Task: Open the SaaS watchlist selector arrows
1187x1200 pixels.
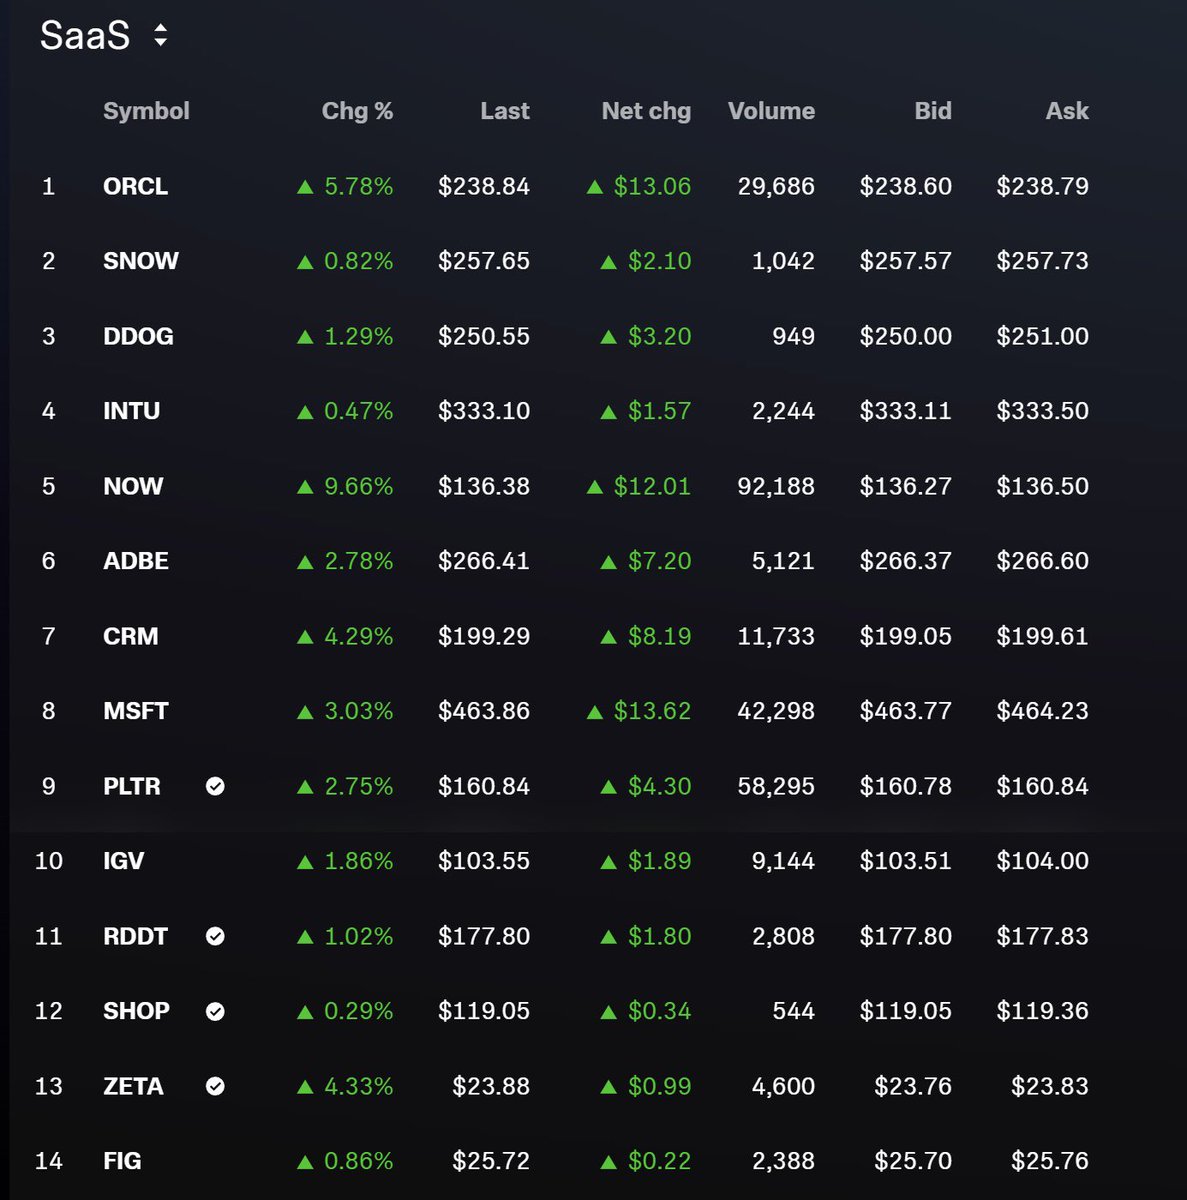Action: (x=160, y=36)
